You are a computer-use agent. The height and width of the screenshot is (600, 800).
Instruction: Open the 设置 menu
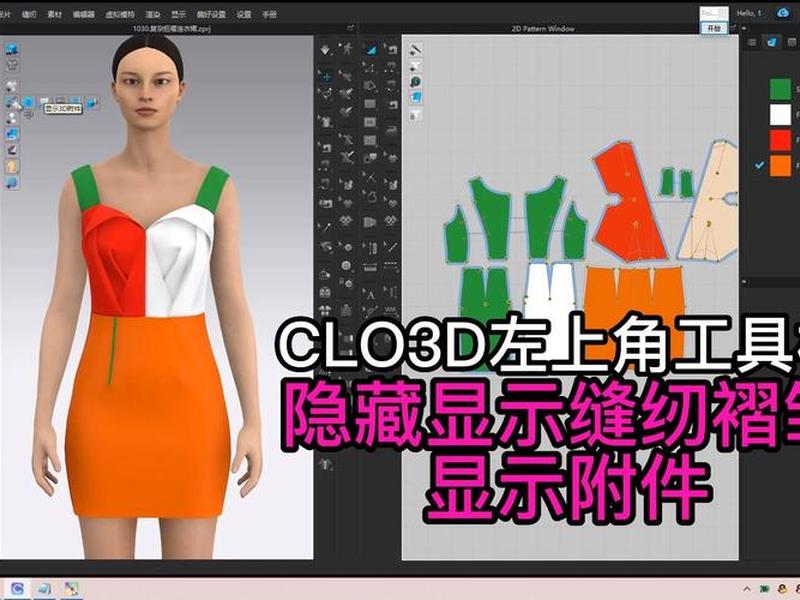243,14
